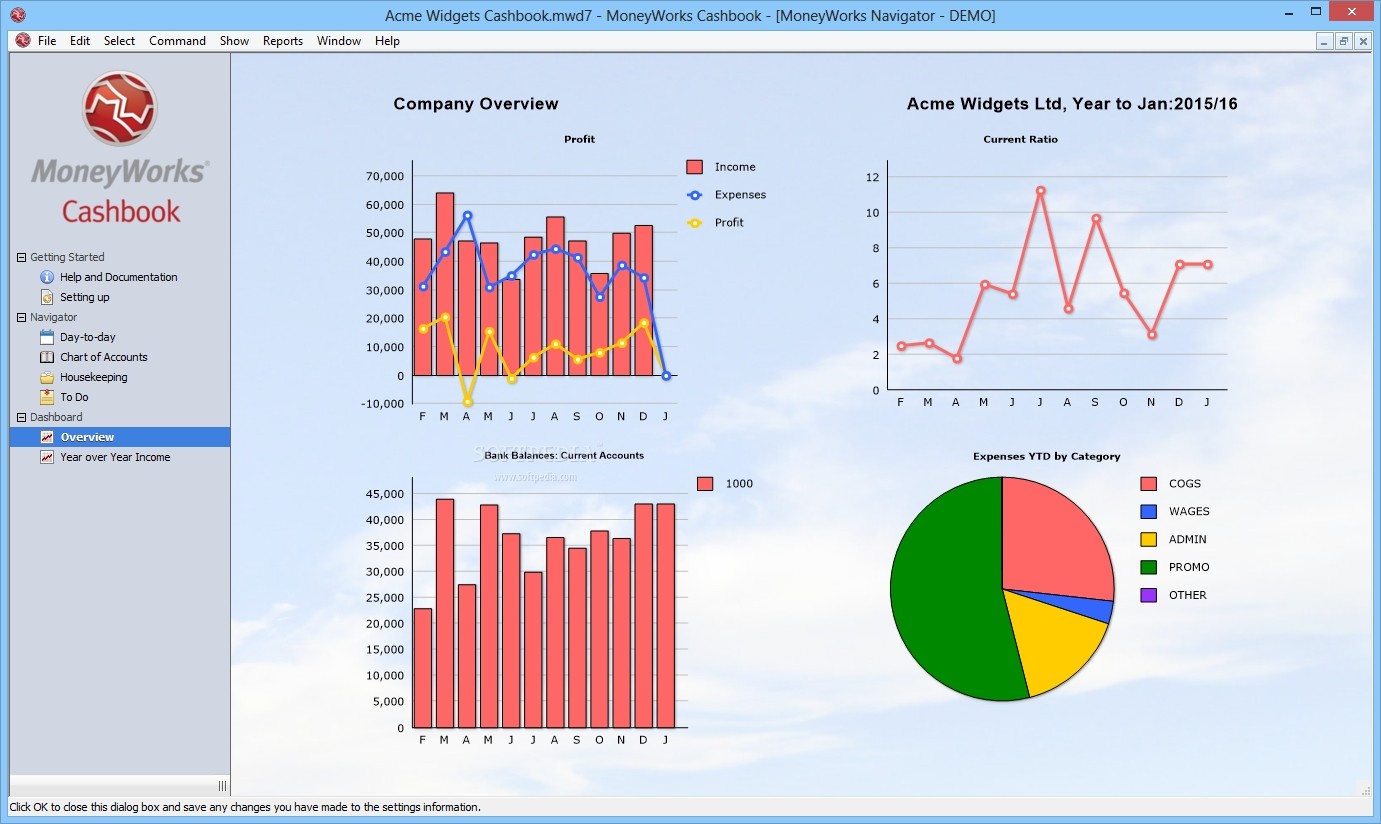Open the To Do item
Image resolution: width=1381 pixels, height=824 pixels.
tap(74, 397)
